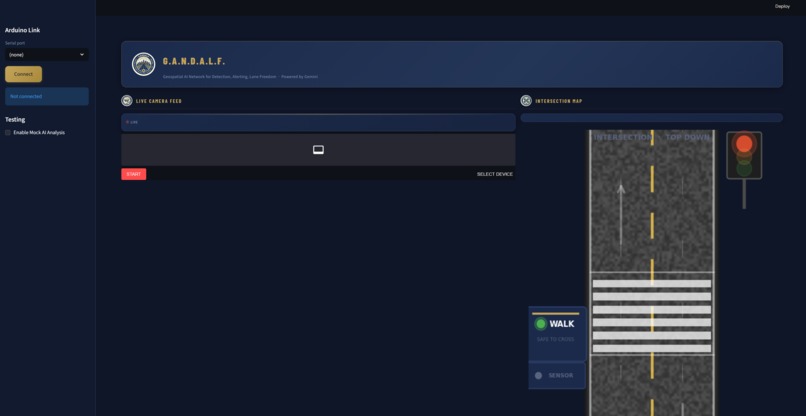Screen dimensions: 806x416
Task: Click the red START button
Action: pos(134,174)
